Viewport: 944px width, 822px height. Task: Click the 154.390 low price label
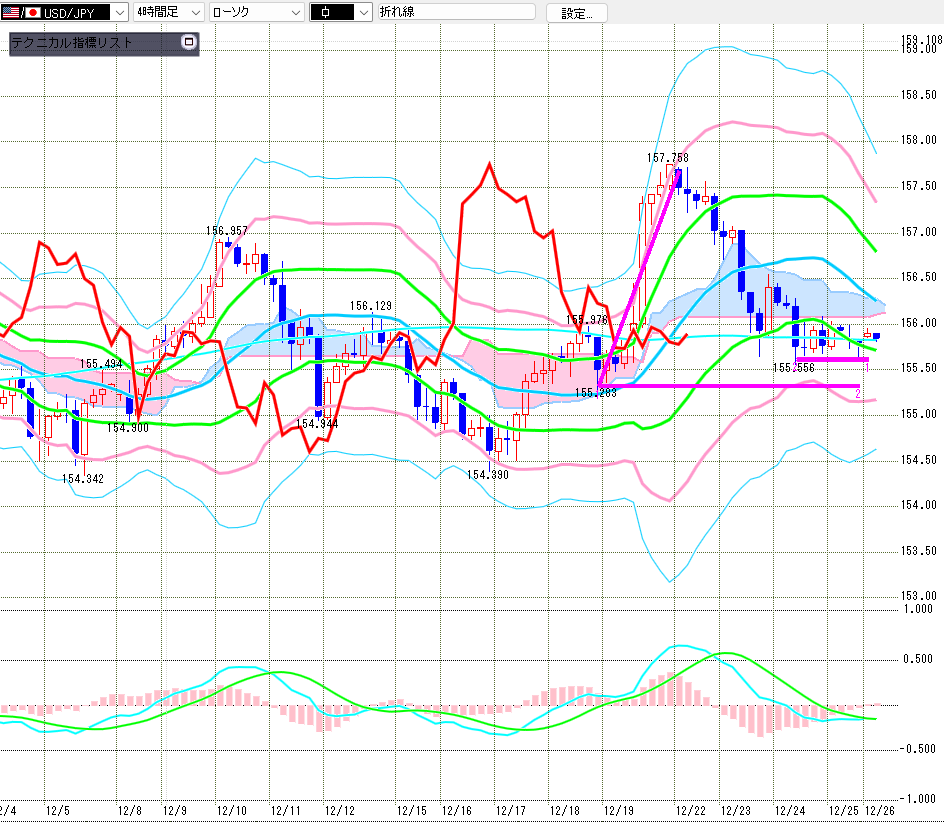pos(488,474)
